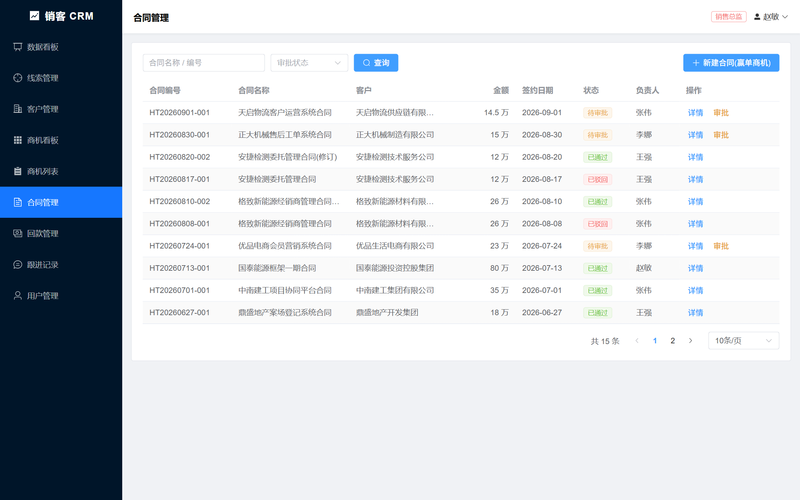Image resolution: width=800 pixels, height=500 pixels.
Task: Click the 查询 search button
Action: tap(376, 63)
